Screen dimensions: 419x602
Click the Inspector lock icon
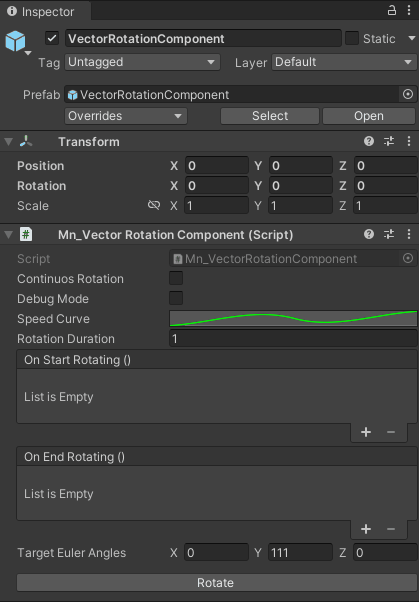[x=391, y=10]
